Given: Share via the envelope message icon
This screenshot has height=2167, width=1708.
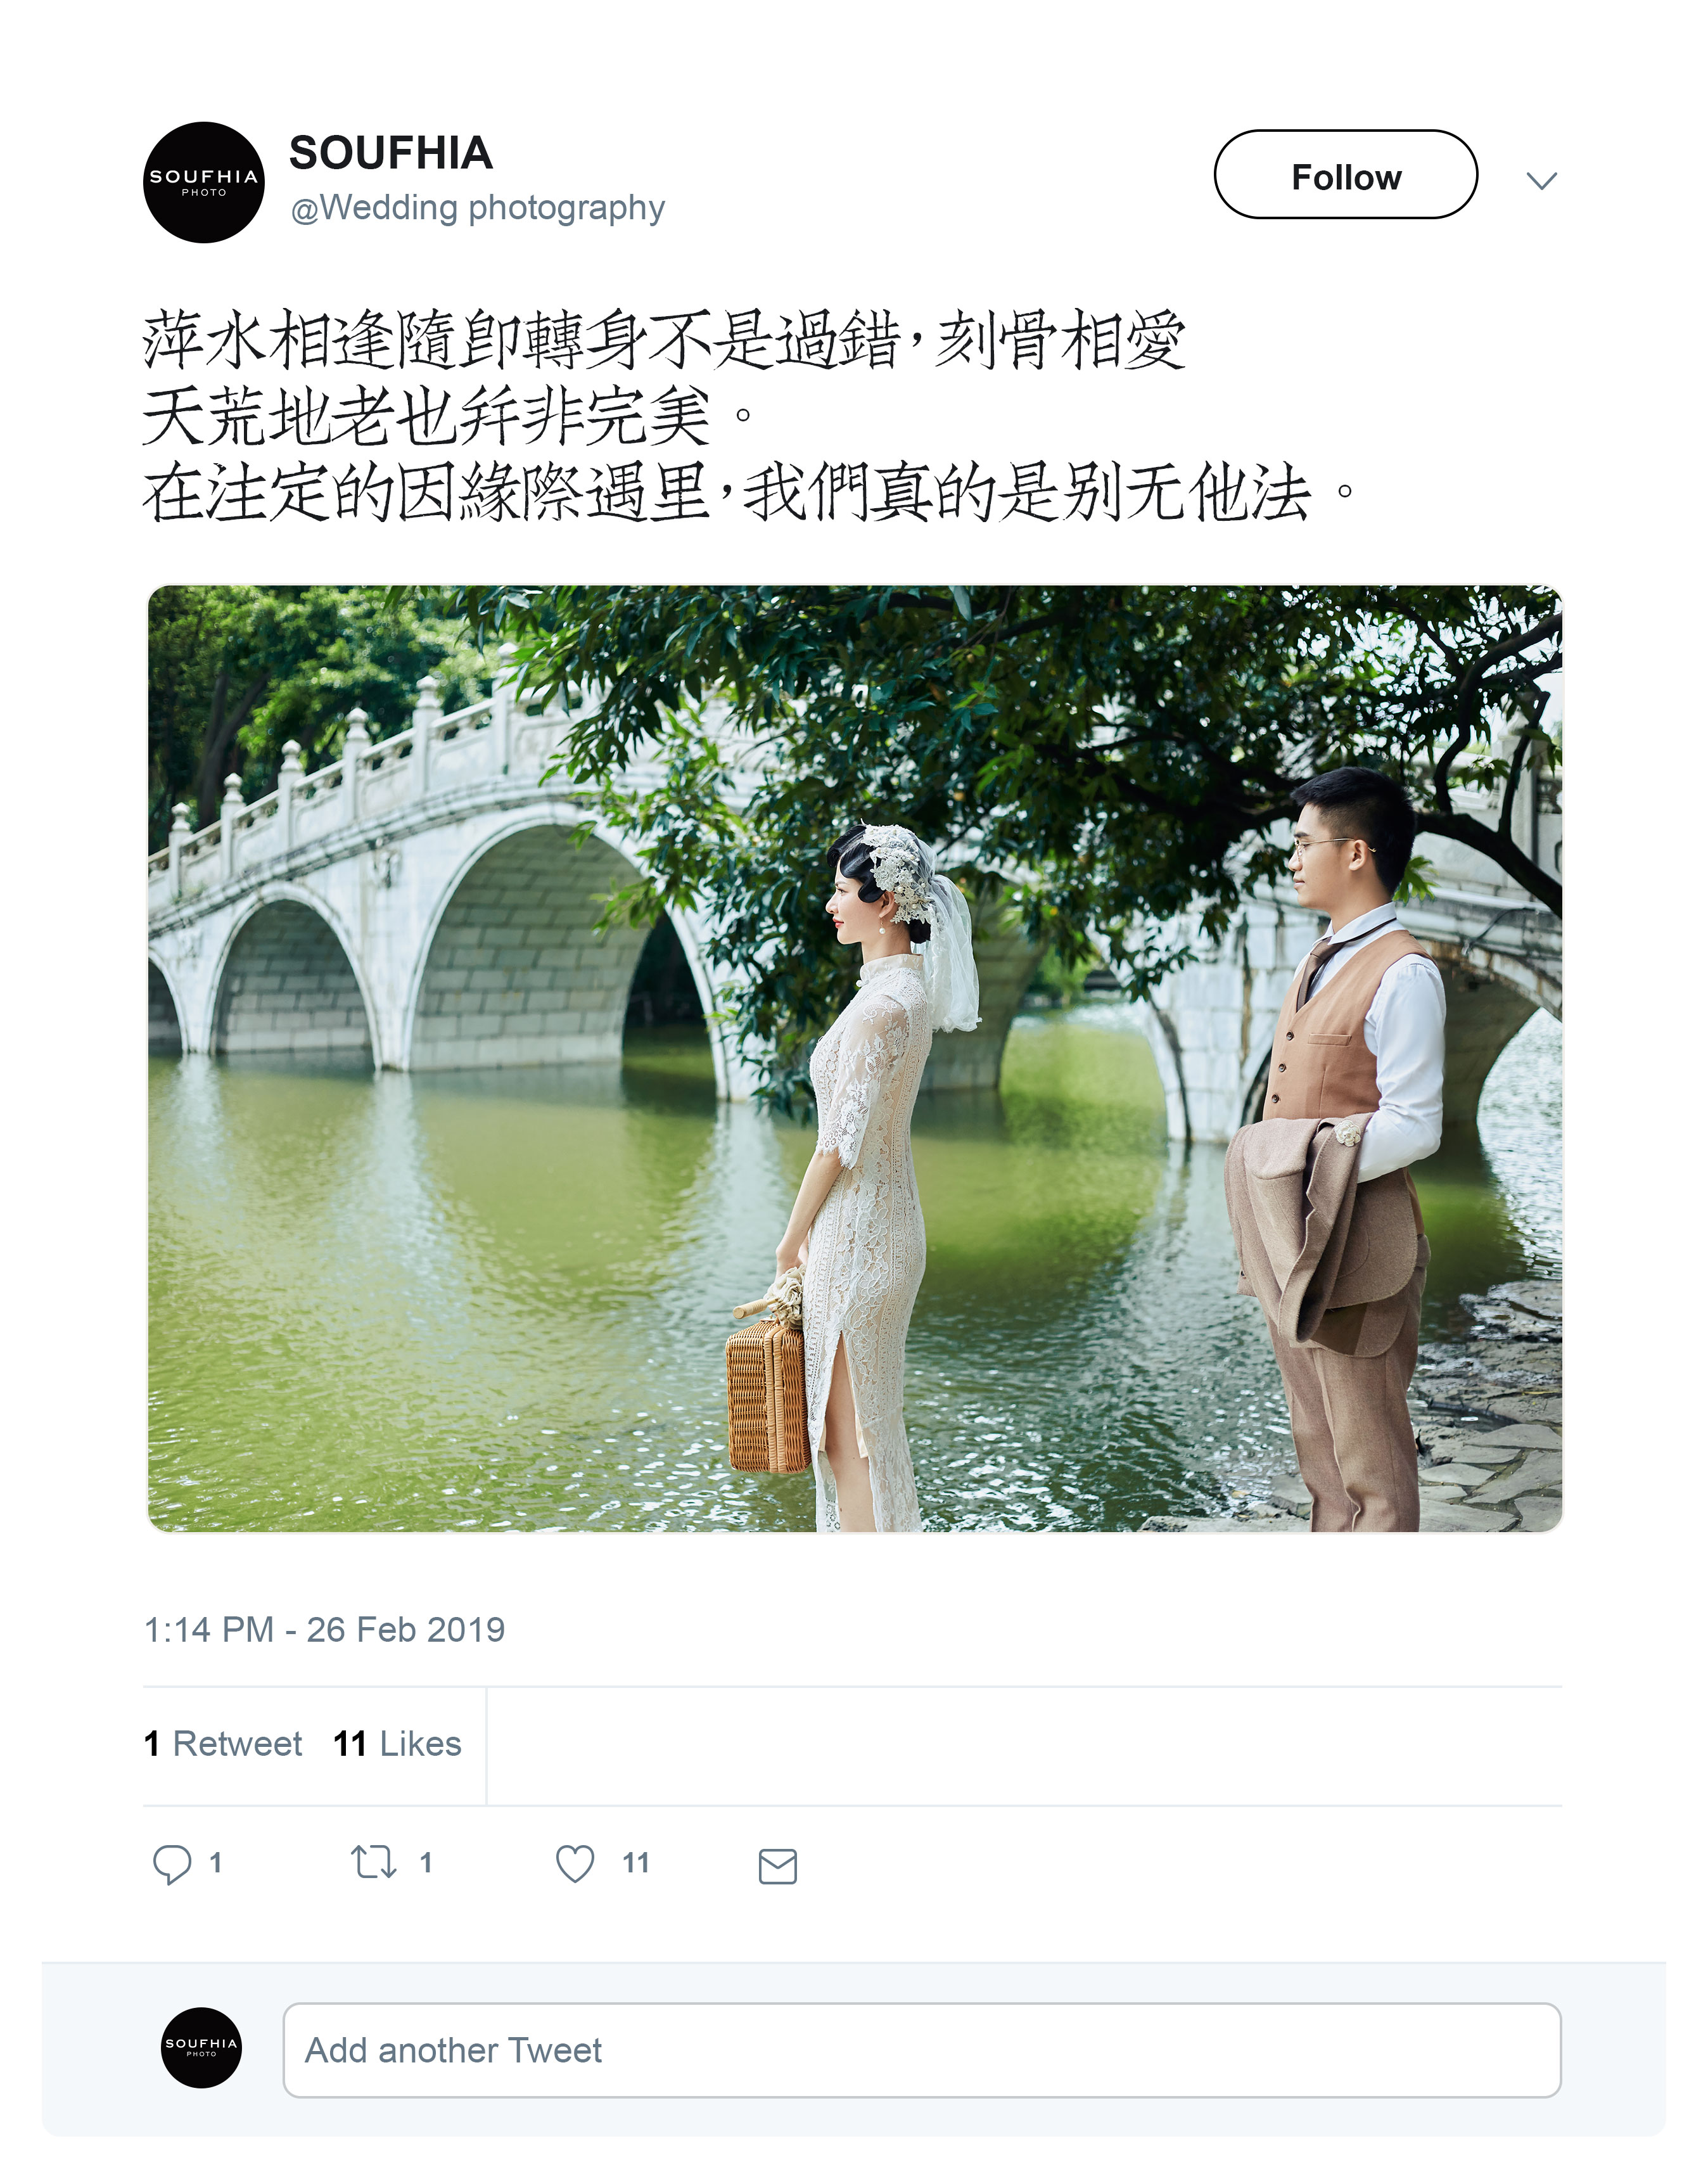Looking at the screenshot, I should click(x=777, y=1866).
